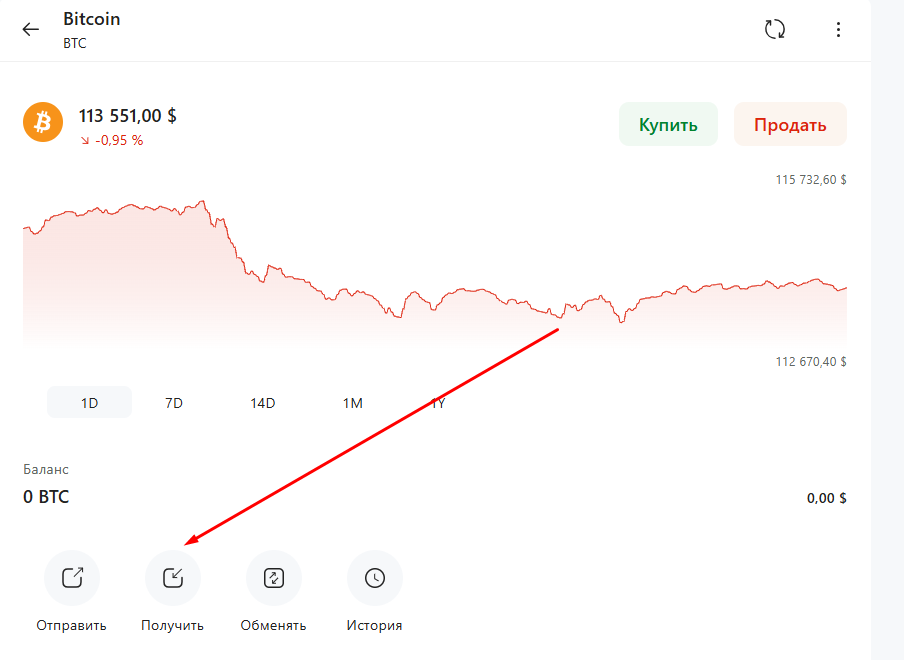Switch chart to 1M range
904x660 pixels.
point(352,403)
